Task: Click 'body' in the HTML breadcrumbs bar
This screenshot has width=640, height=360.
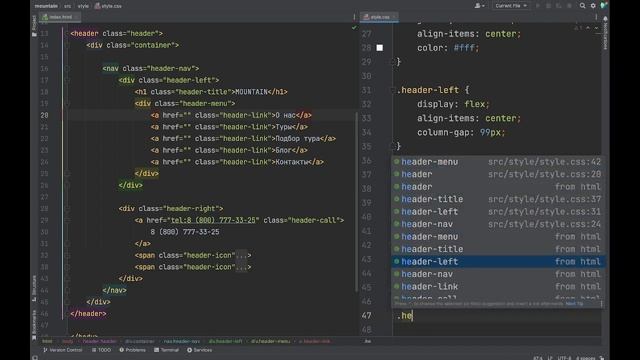Action: [x=68, y=341]
